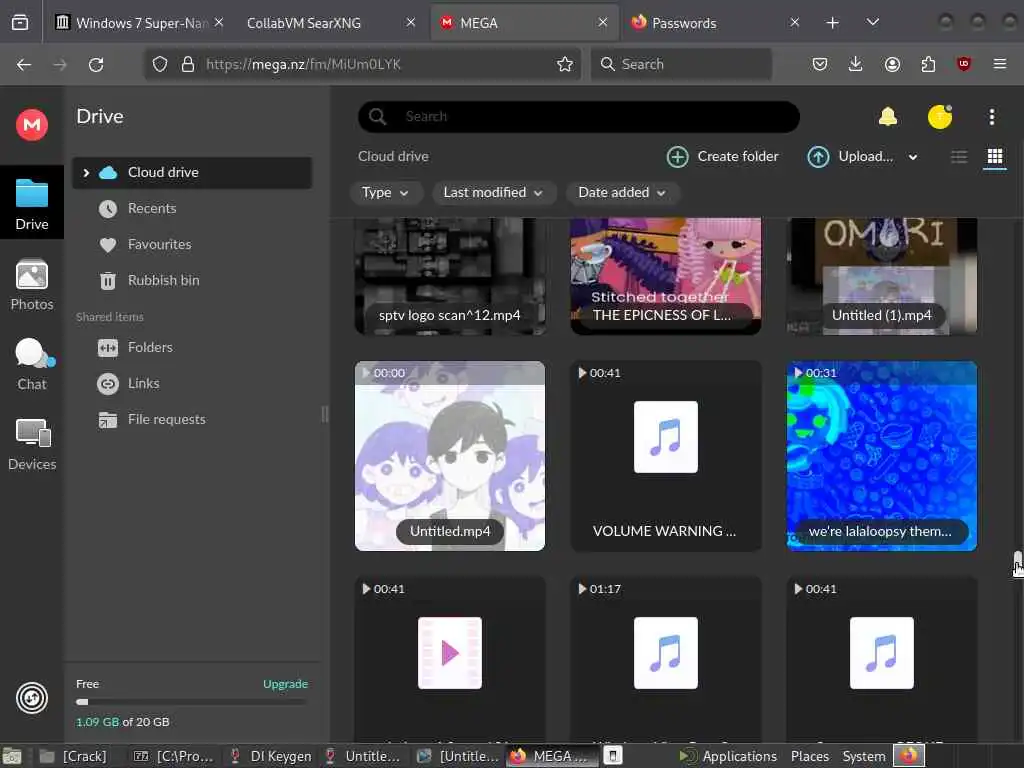
Task: Open Recents
Action: (152, 208)
